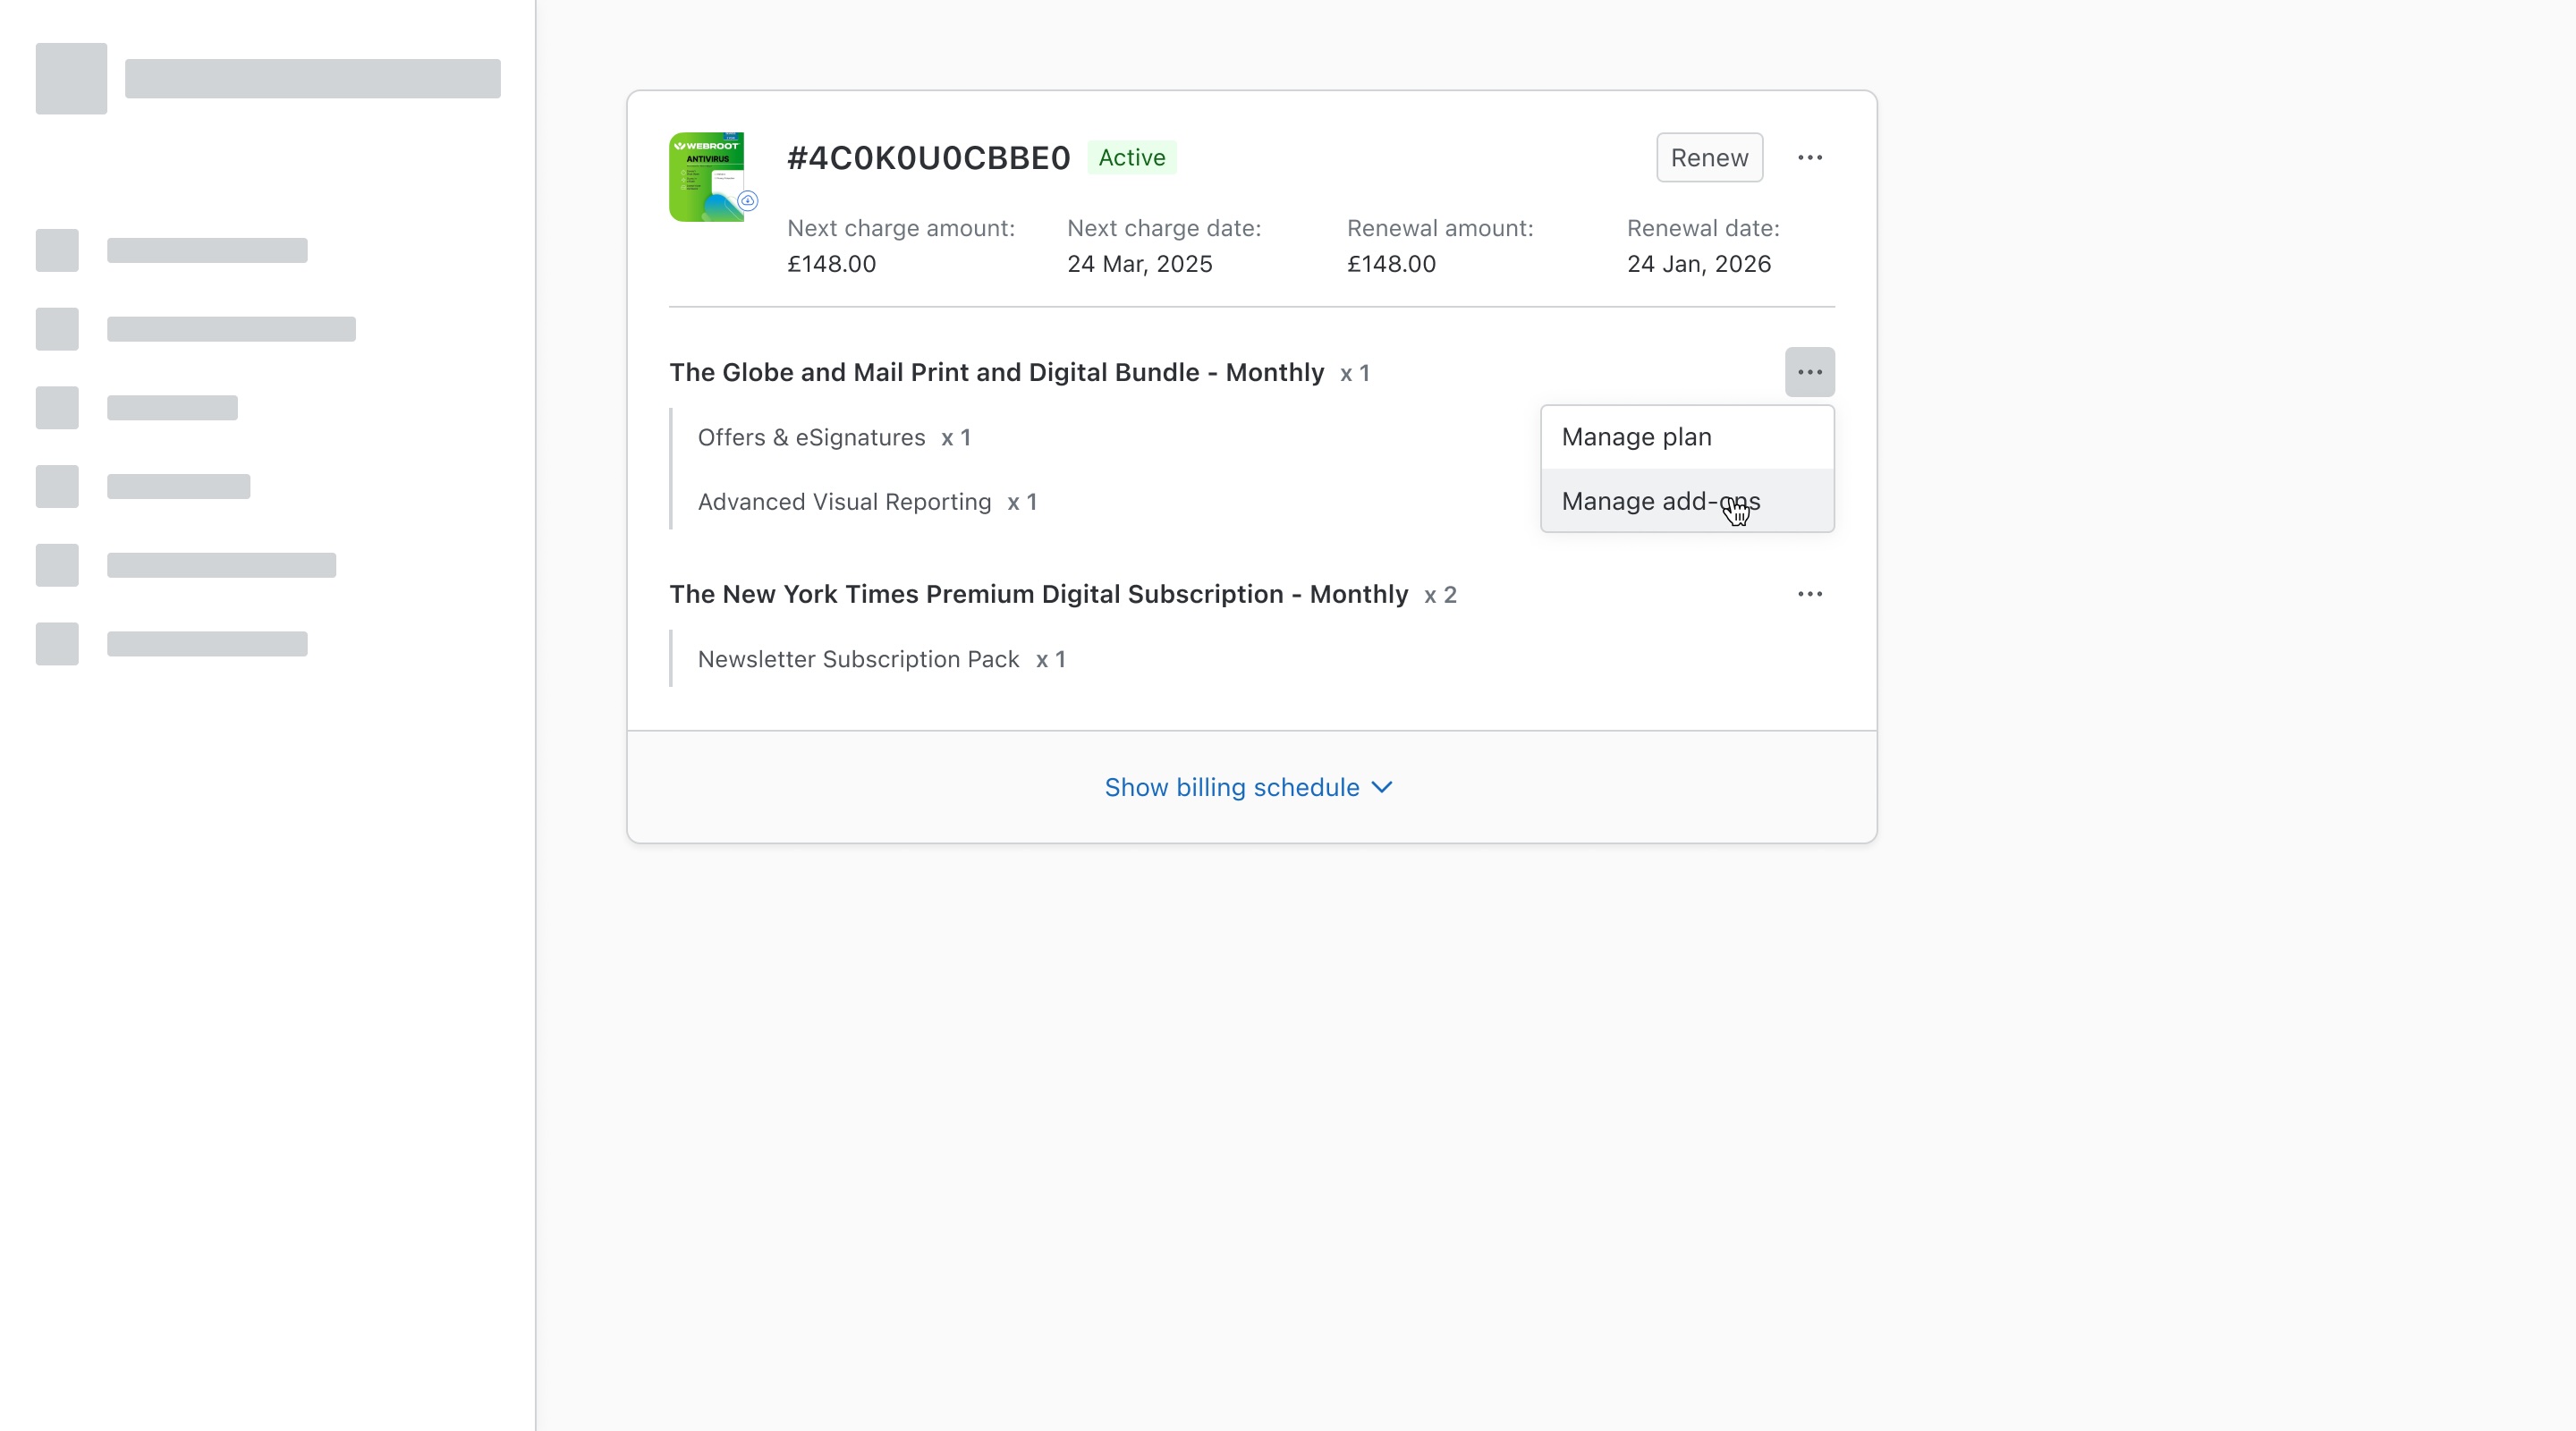Click the Next charge amount label
Screen dimensions: 2576x1431
[900, 228]
